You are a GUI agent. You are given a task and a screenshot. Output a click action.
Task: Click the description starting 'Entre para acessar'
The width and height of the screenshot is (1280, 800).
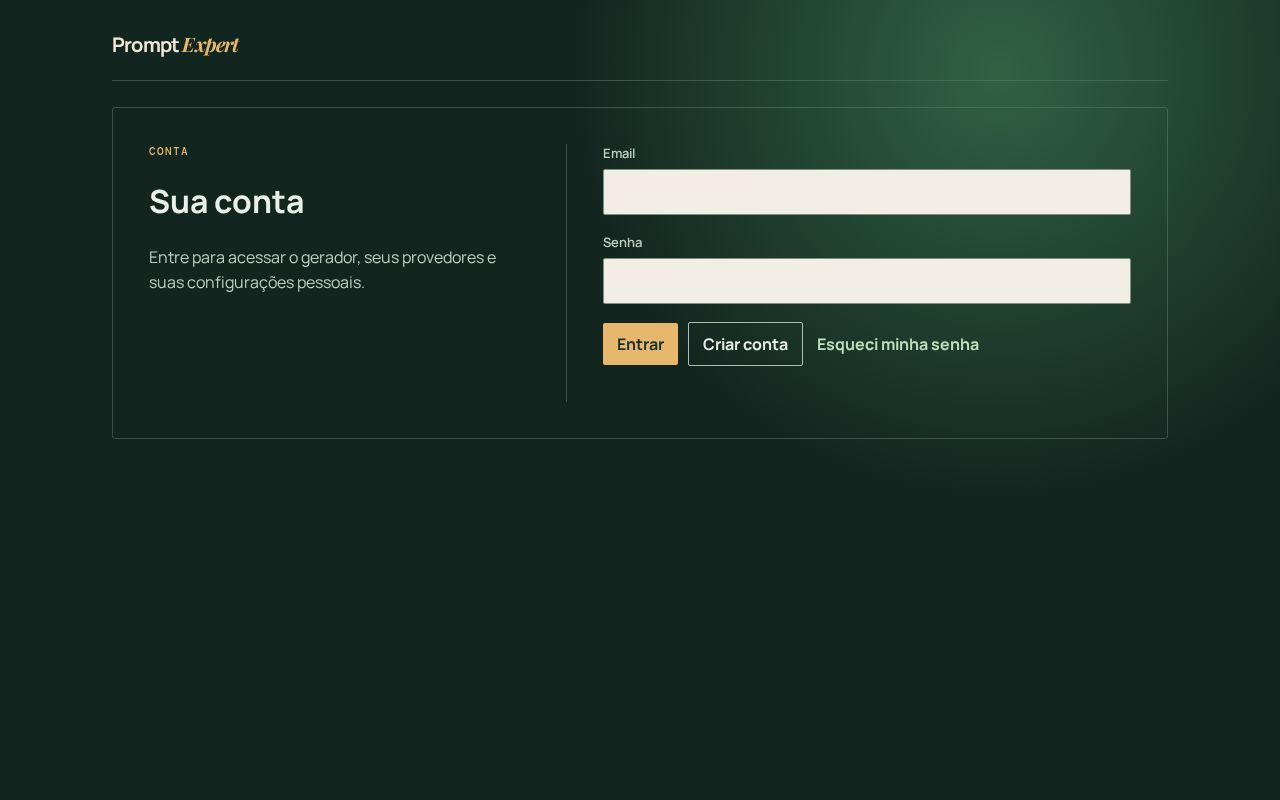point(322,270)
